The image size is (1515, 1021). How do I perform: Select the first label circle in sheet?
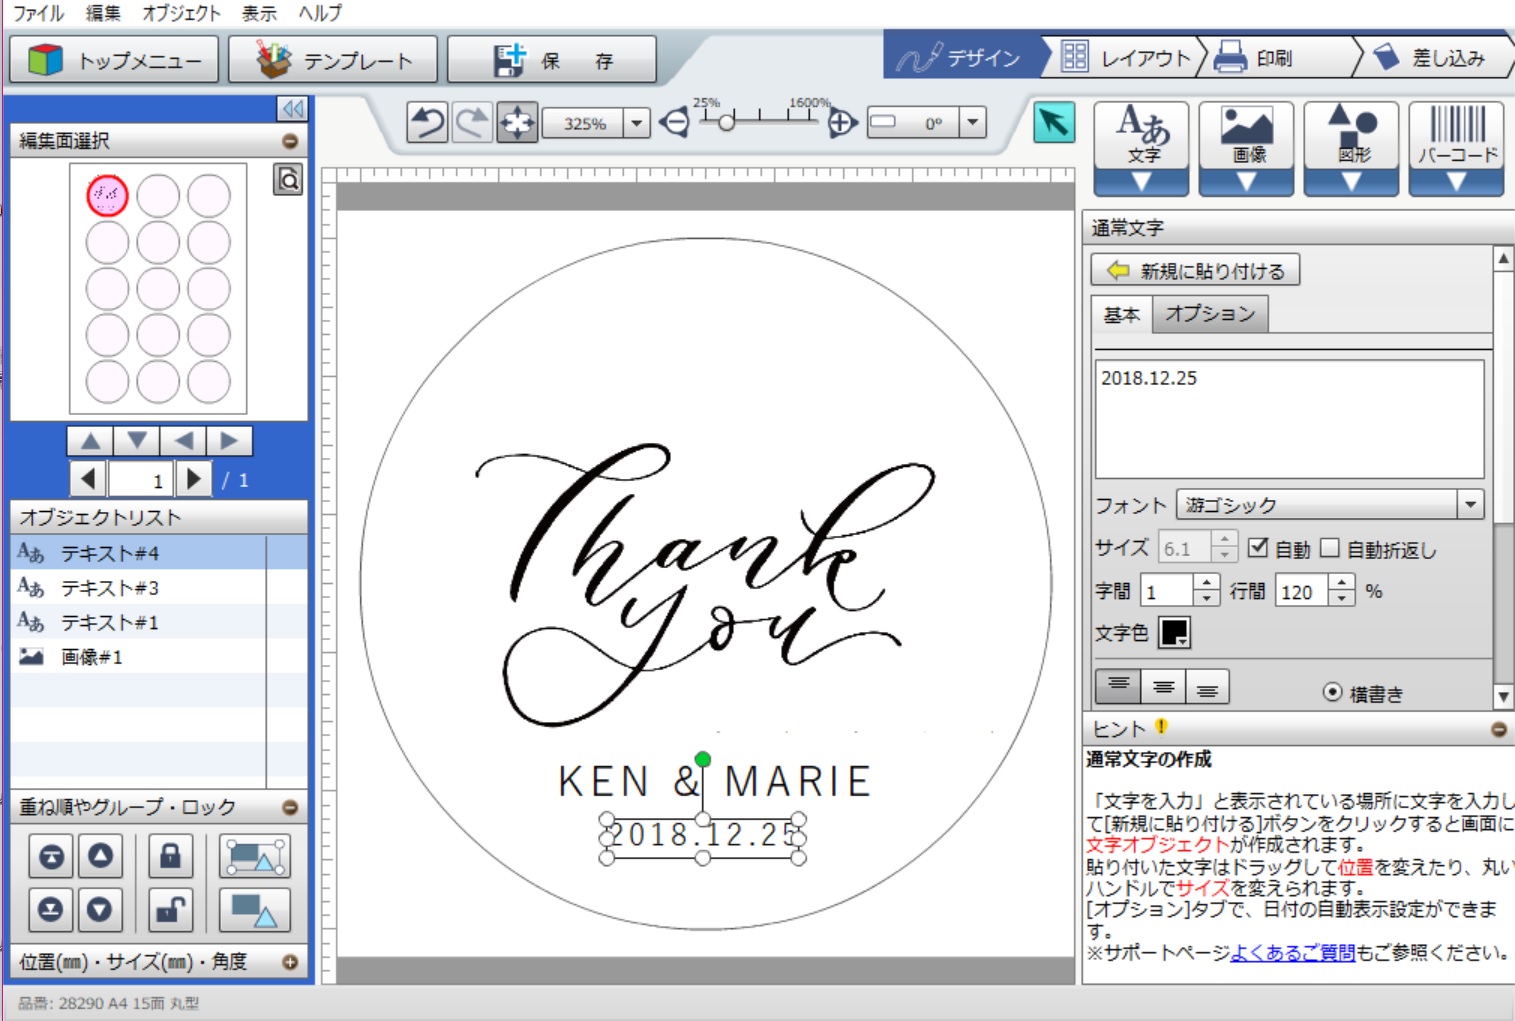pos(107,195)
